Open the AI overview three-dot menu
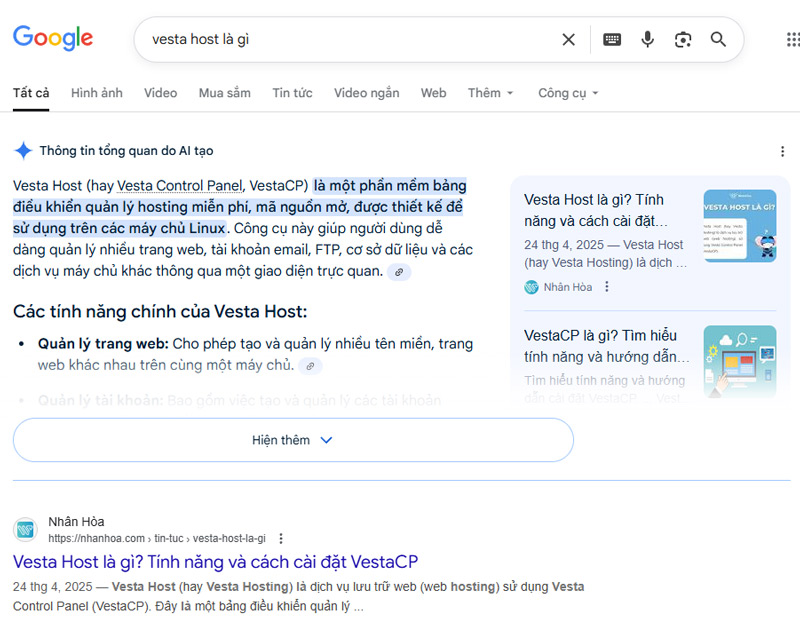Image resolution: width=800 pixels, height=618 pixels. [x=783, y=150]
